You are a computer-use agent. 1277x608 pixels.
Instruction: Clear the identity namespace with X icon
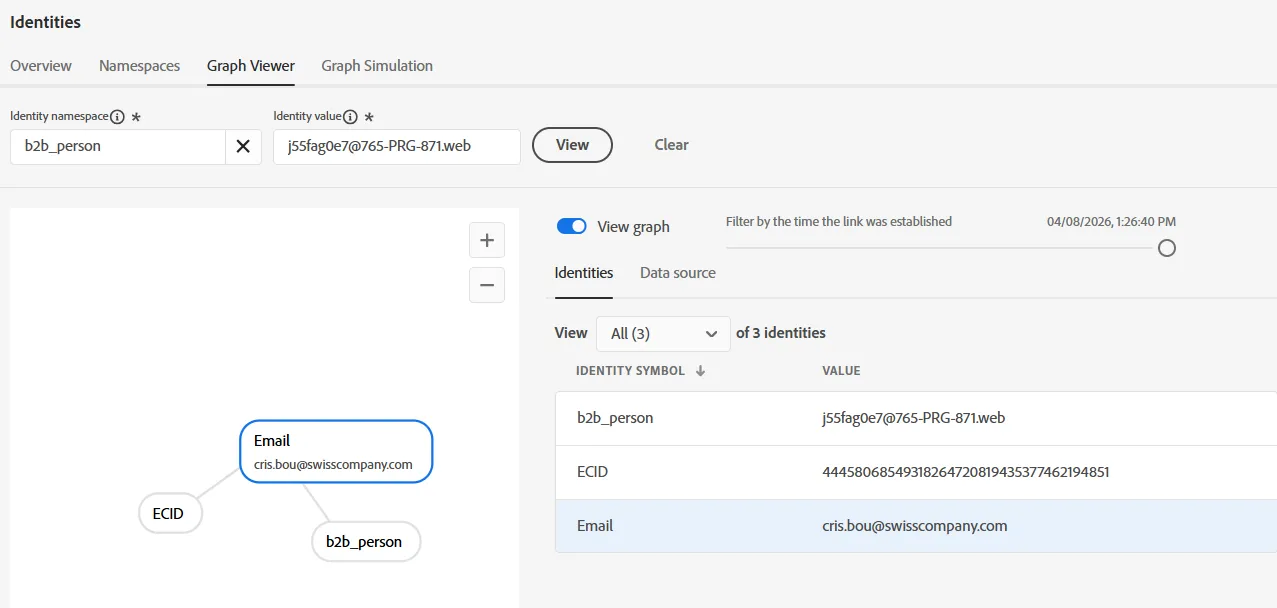[243, 146]
